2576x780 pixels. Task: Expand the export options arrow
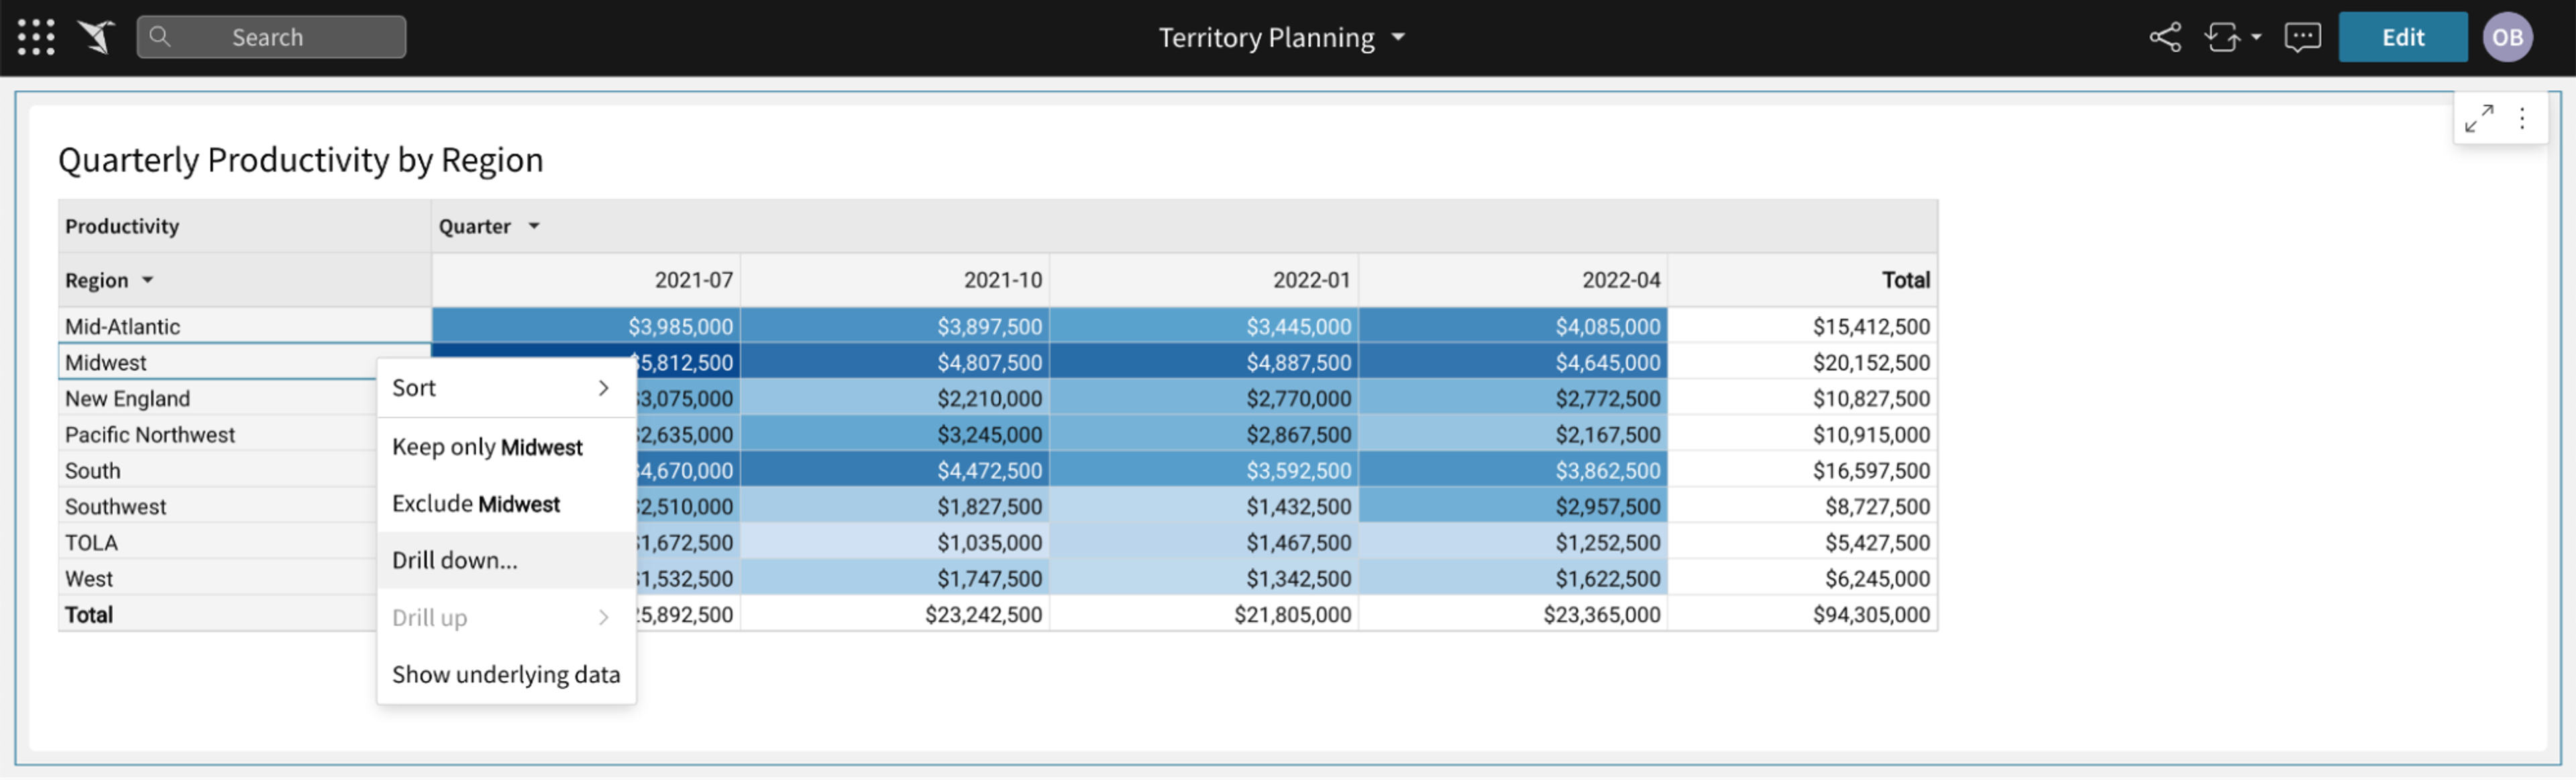click(x=2256, y=38)
